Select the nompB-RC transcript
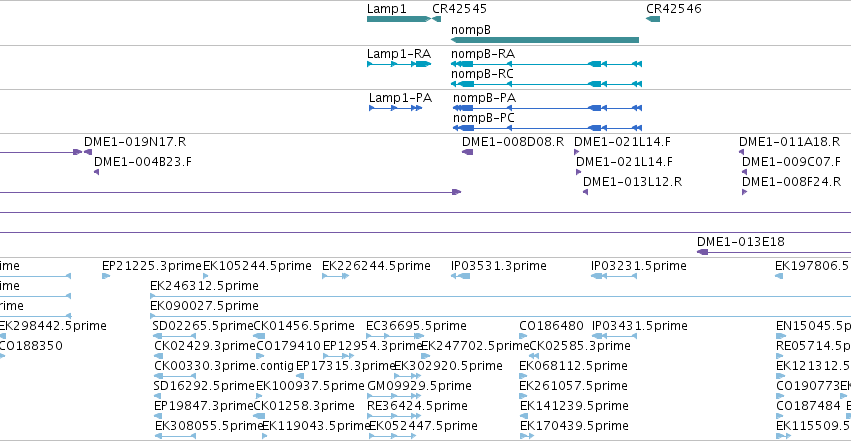This screenshot has width=851, height=441. click(547, 84)
